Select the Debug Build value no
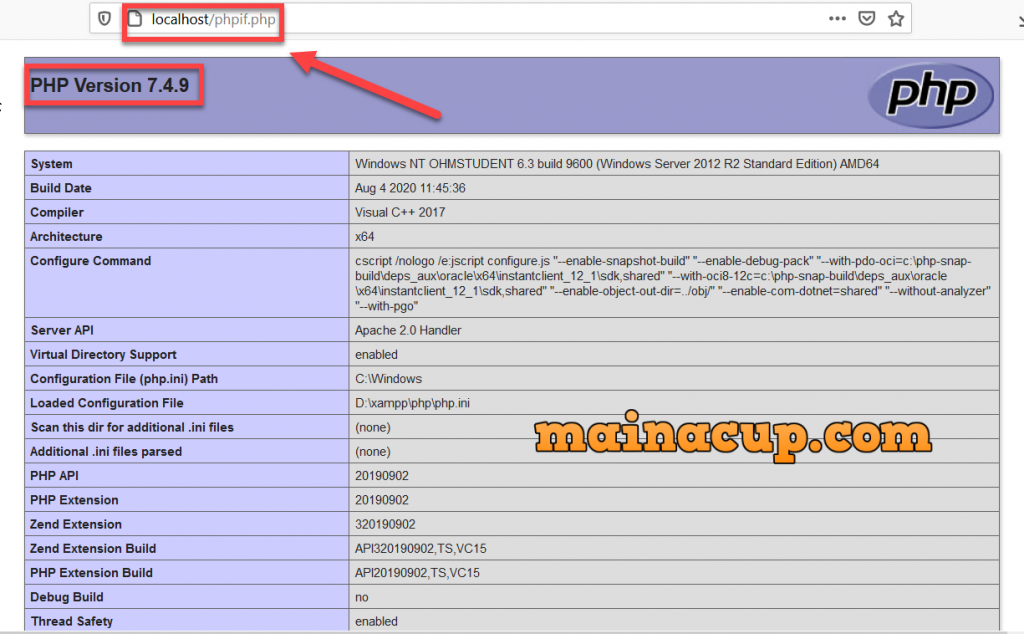The image size is (1024, 634). [361, 597]
